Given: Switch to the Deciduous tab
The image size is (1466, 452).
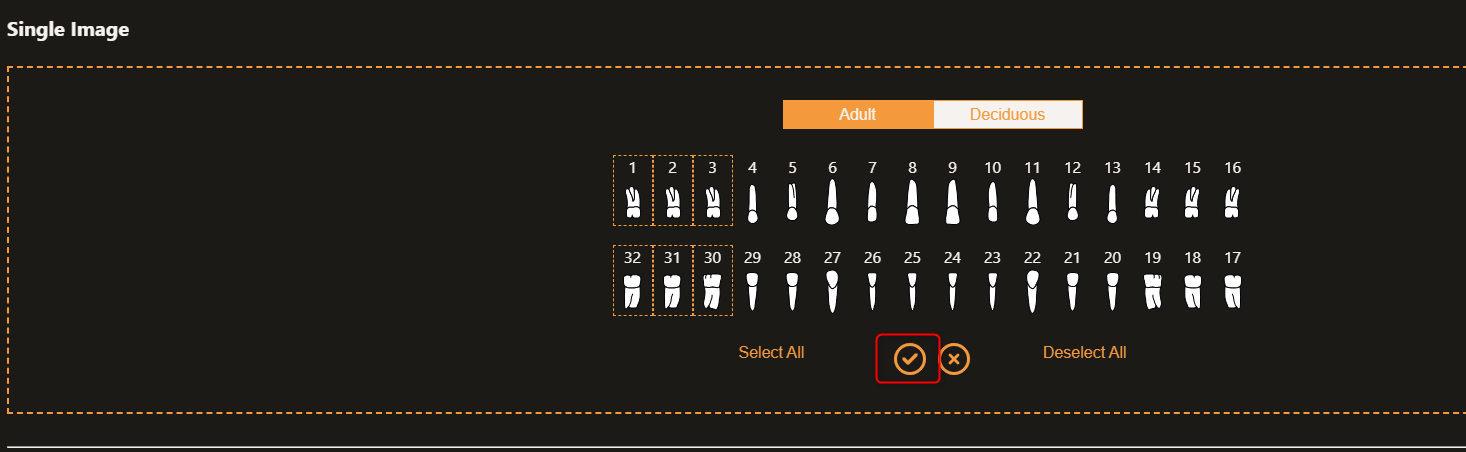Looking at the screenshot, I should coord(1007,114).
